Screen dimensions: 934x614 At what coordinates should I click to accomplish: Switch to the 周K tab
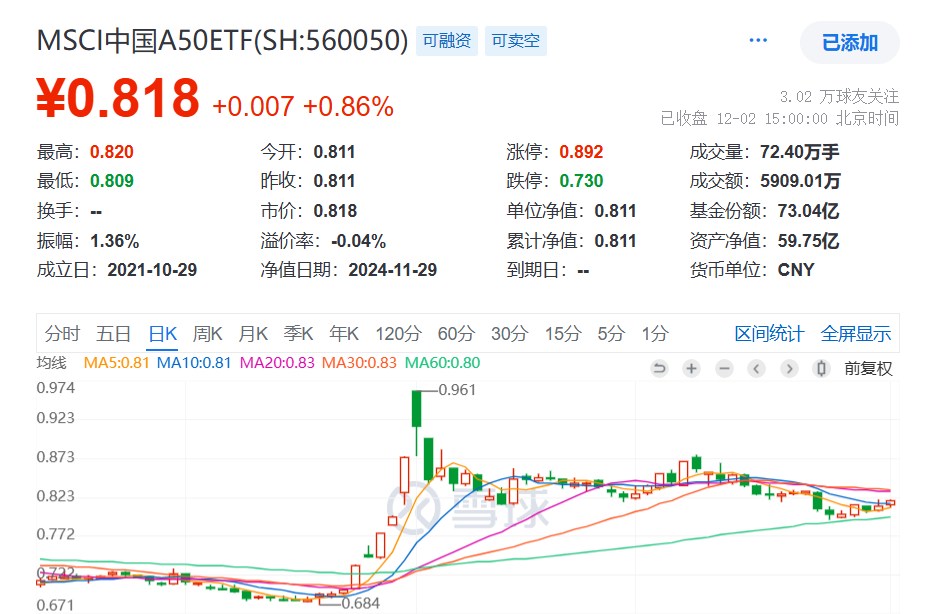(x=207, y=334)
